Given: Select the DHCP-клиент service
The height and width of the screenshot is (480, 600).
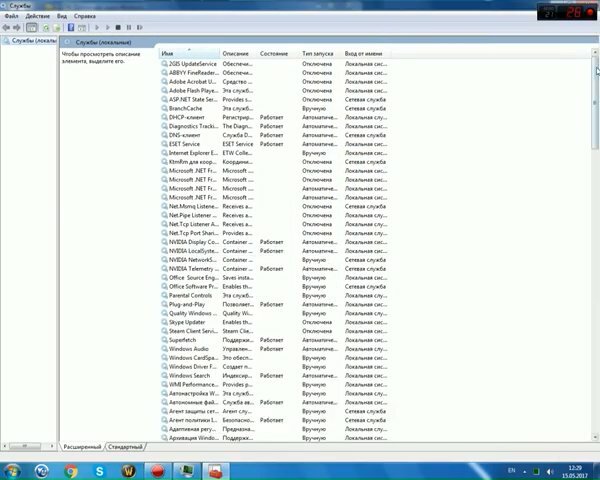Looking at the screenshot, I should coord(274,117).
